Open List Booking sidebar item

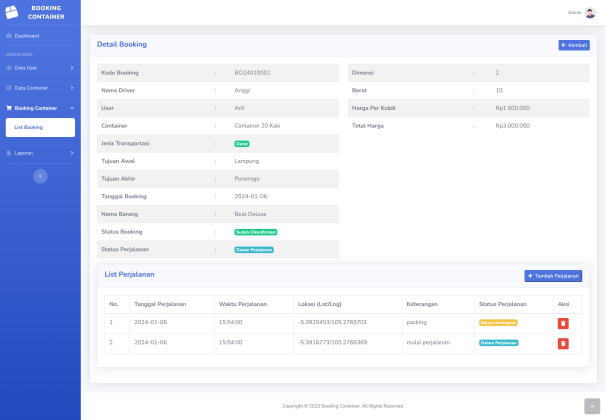[28, 127]
